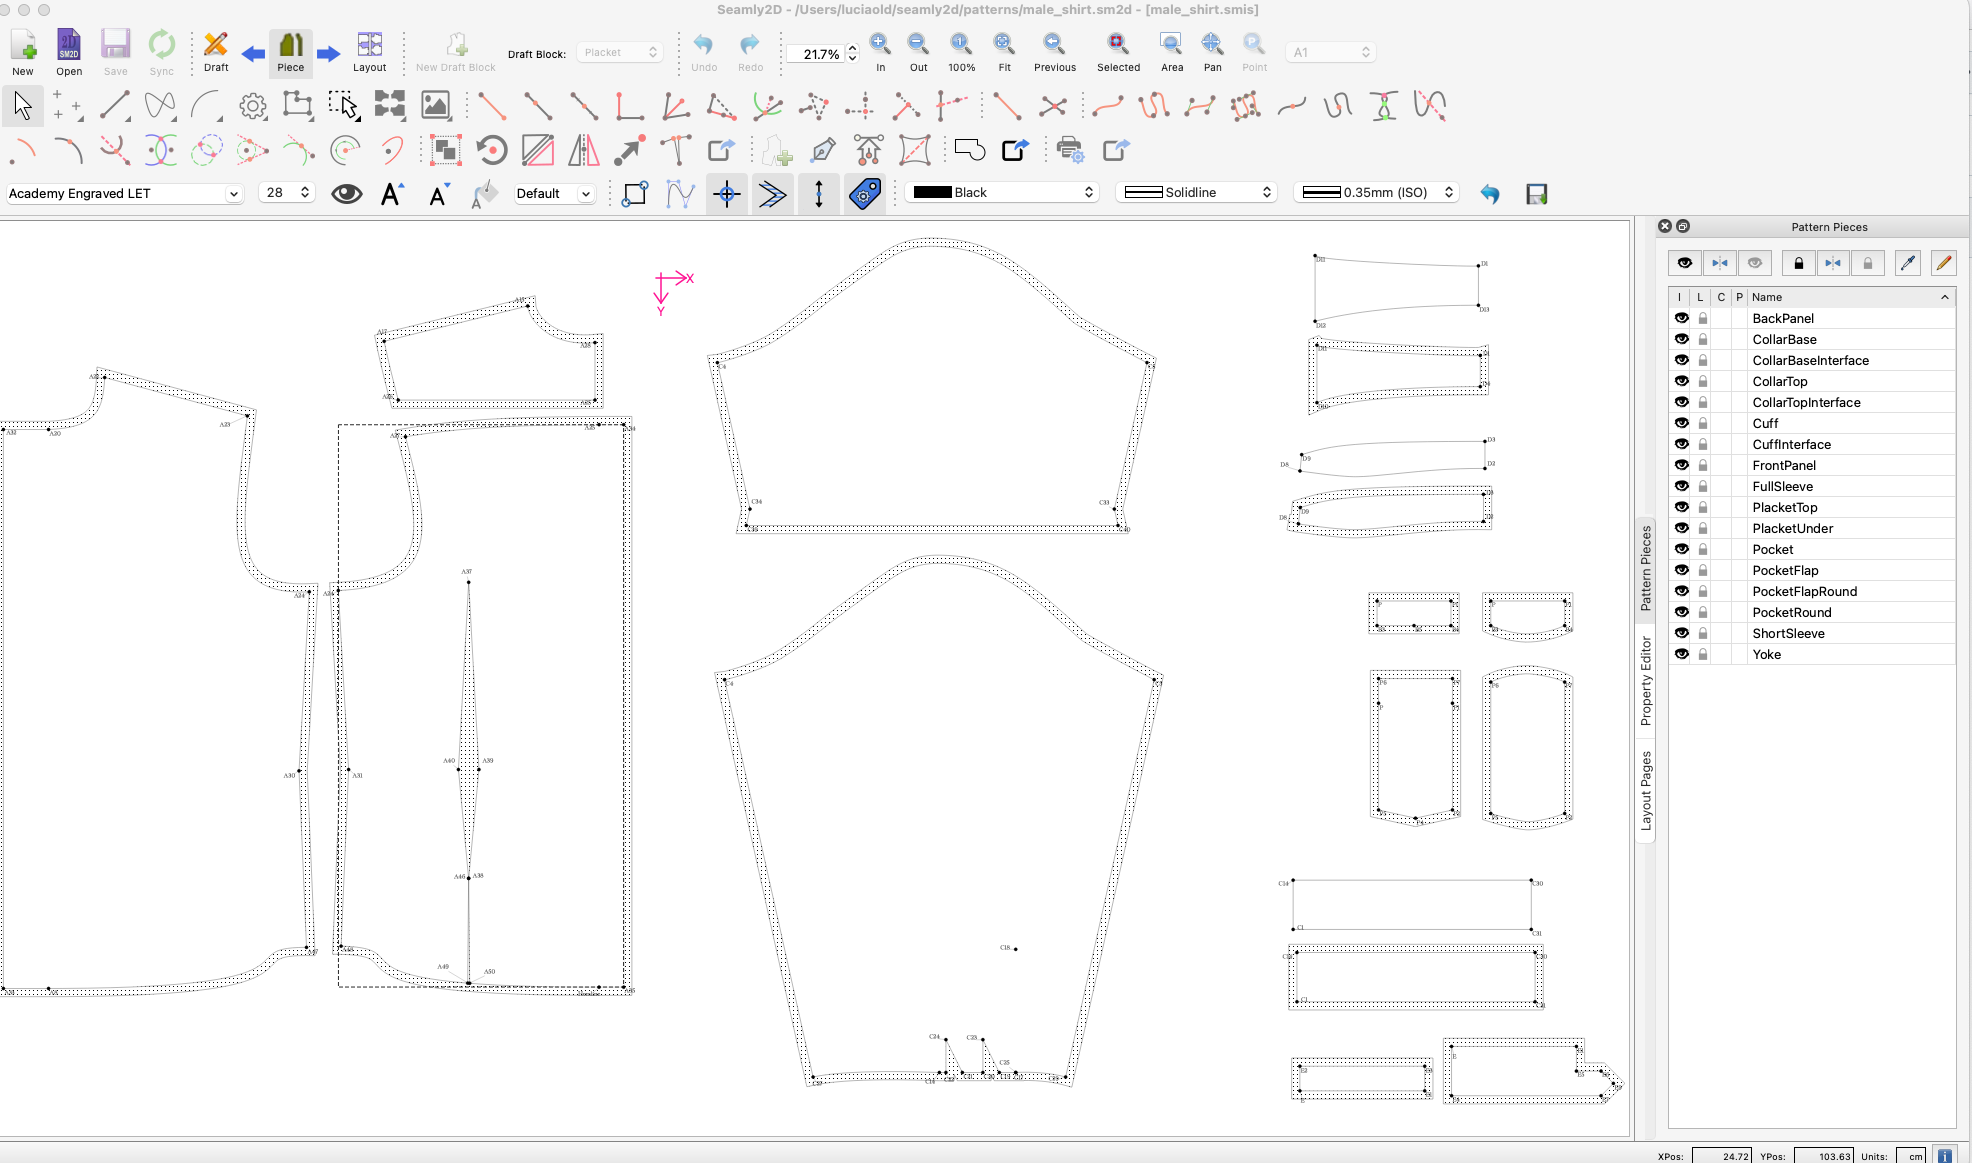Select the Mirror tool icon
1972x1163 pixels.
click(x=584, y=151)
